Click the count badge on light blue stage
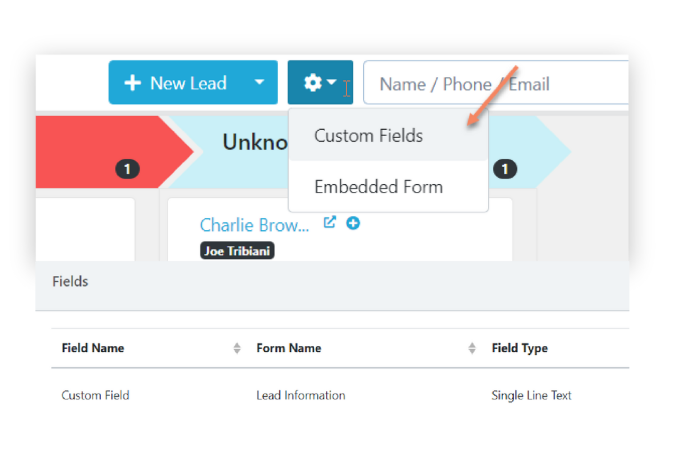This screenshot has width=693, height=467. pyautogui.click(x=505, y=169)
